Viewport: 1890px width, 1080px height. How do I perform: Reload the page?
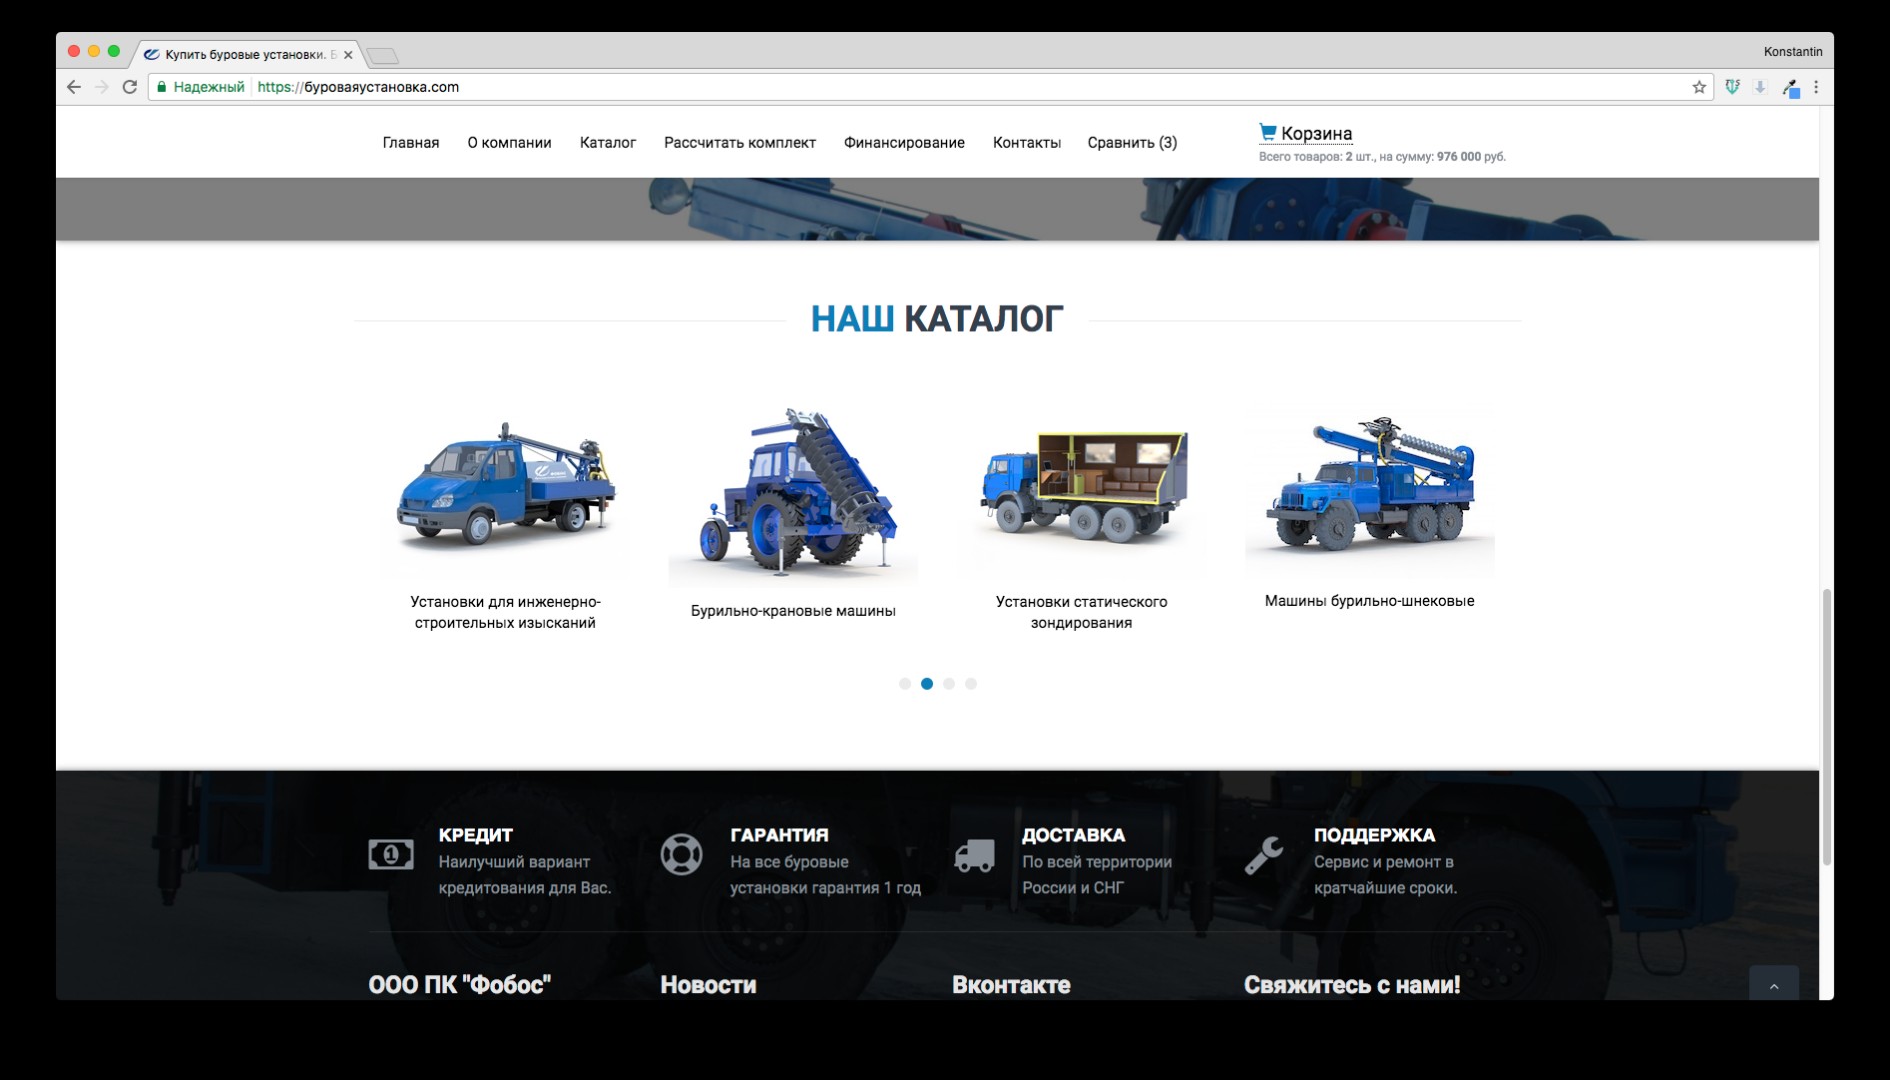click(x=129, y=87)
